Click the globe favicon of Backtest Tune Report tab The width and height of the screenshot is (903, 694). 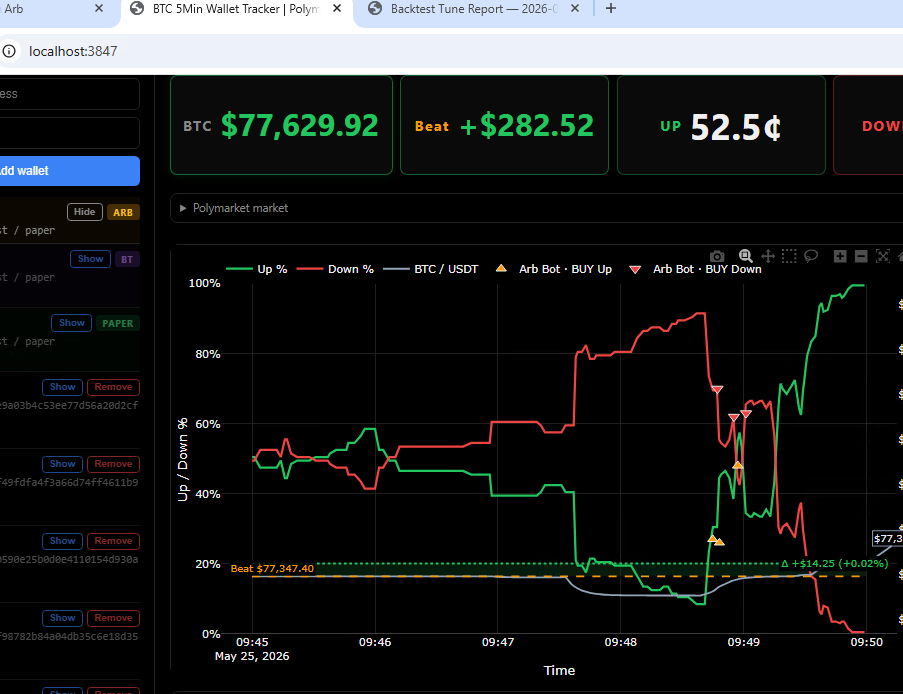coord(375,9)
